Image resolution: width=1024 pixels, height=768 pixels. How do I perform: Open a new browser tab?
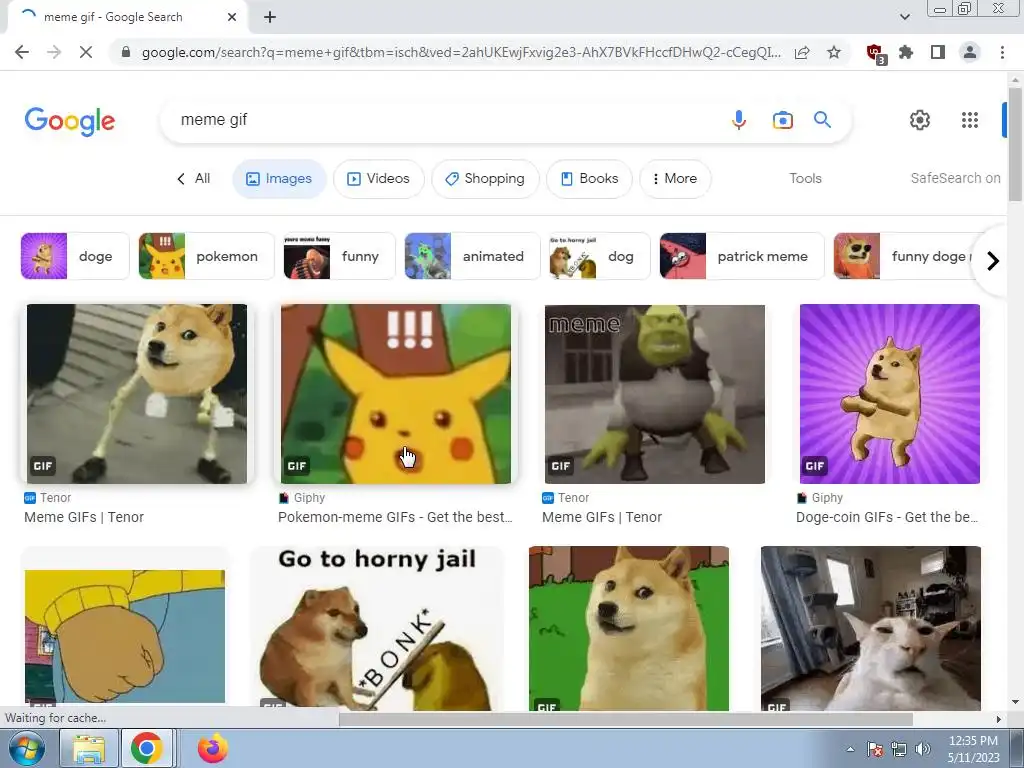coord(270,17)
